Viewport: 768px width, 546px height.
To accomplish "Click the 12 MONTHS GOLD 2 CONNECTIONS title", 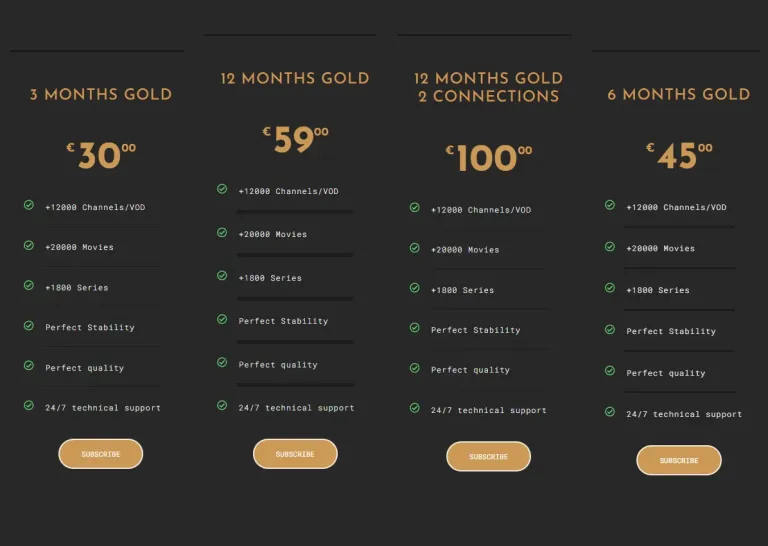I will pos(488,87).
